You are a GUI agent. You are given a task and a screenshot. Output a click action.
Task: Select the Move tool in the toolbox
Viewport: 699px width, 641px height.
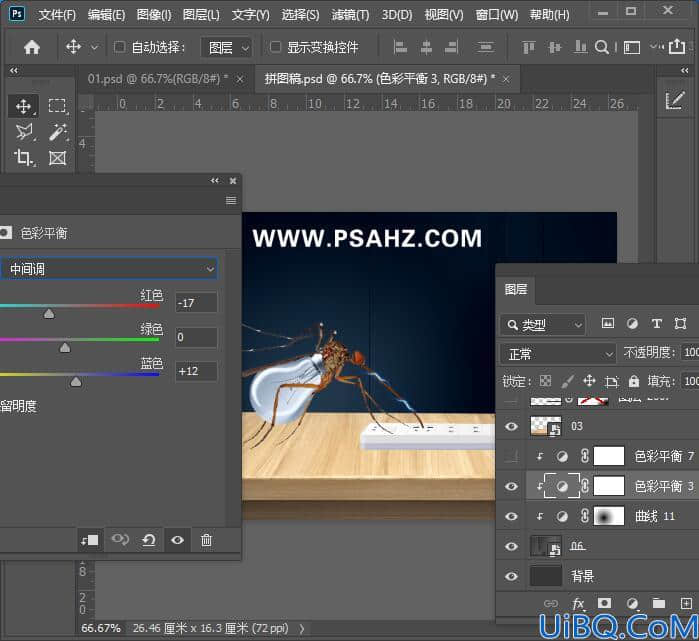[x=23, y=106]
